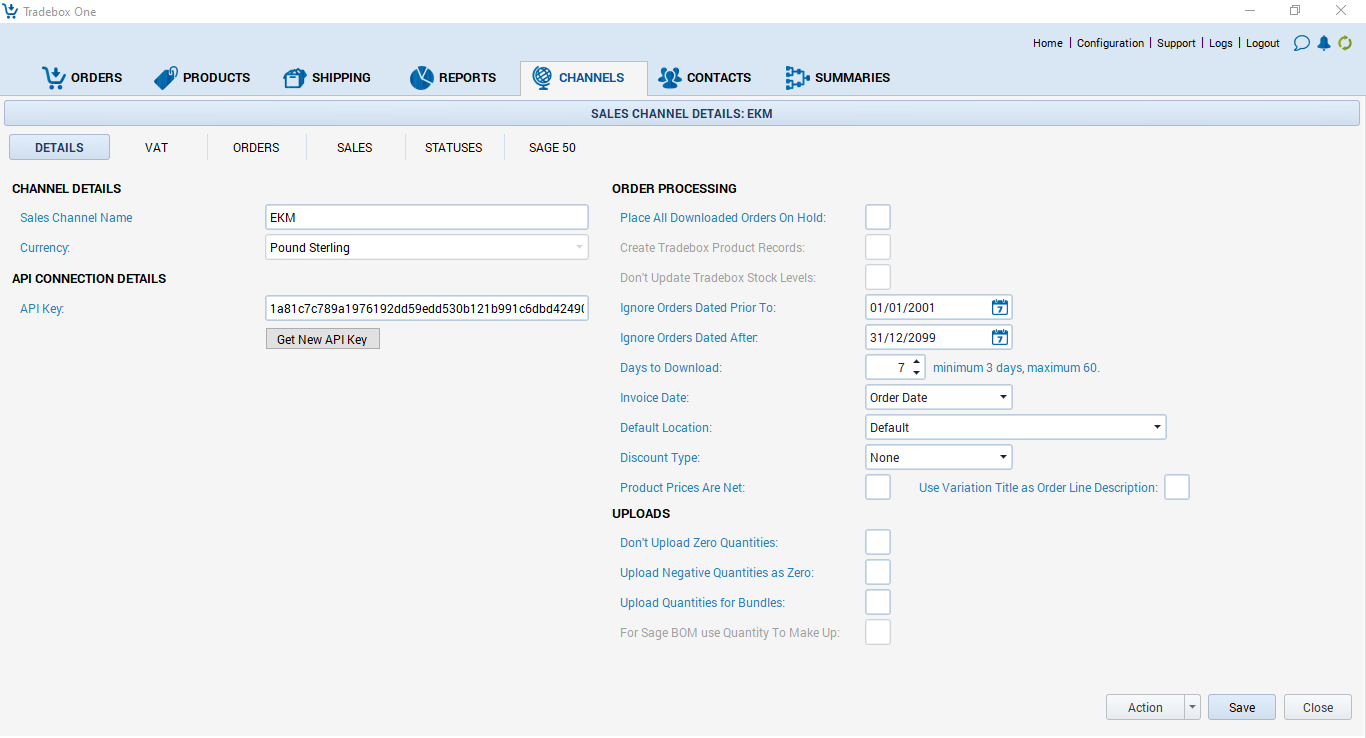Image resolution: width=1366 pixels, height=738 pixels.
Task: Open the Logs link
Action: coord(1220,43)
